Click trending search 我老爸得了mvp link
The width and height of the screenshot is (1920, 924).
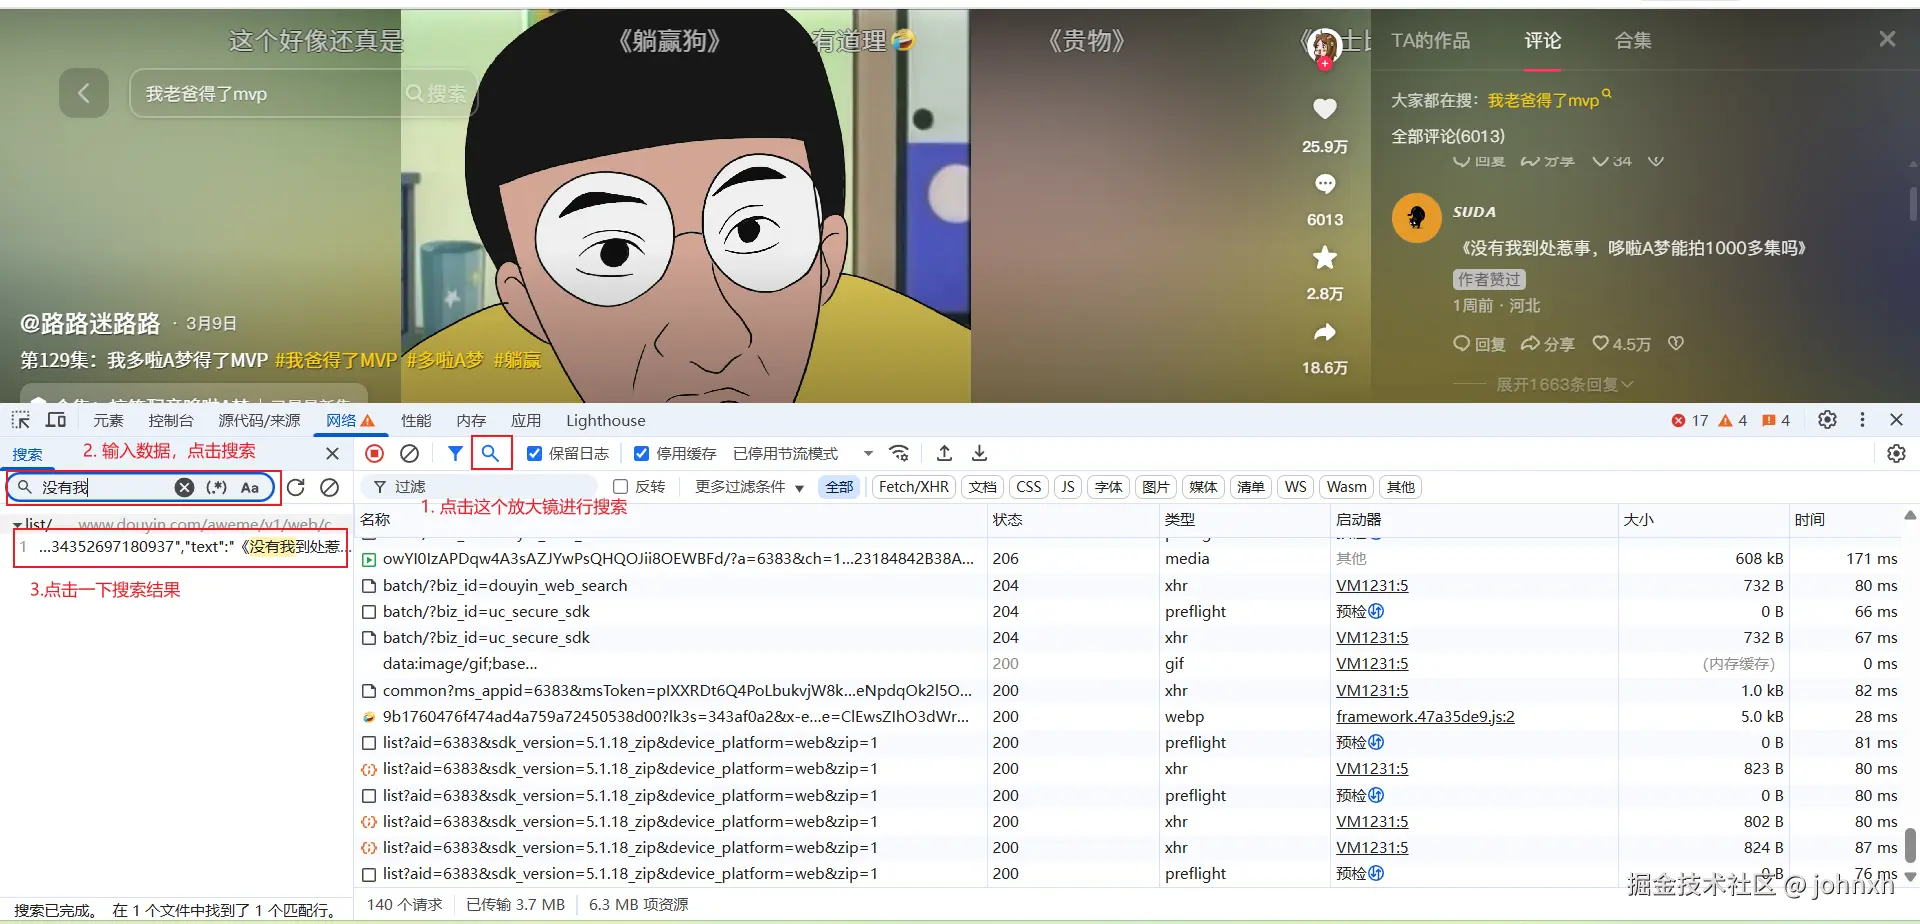1543,100
